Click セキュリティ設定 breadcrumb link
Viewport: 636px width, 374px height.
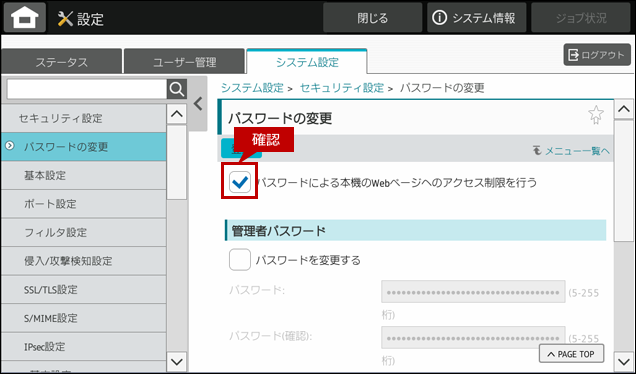tap(342, 88)
